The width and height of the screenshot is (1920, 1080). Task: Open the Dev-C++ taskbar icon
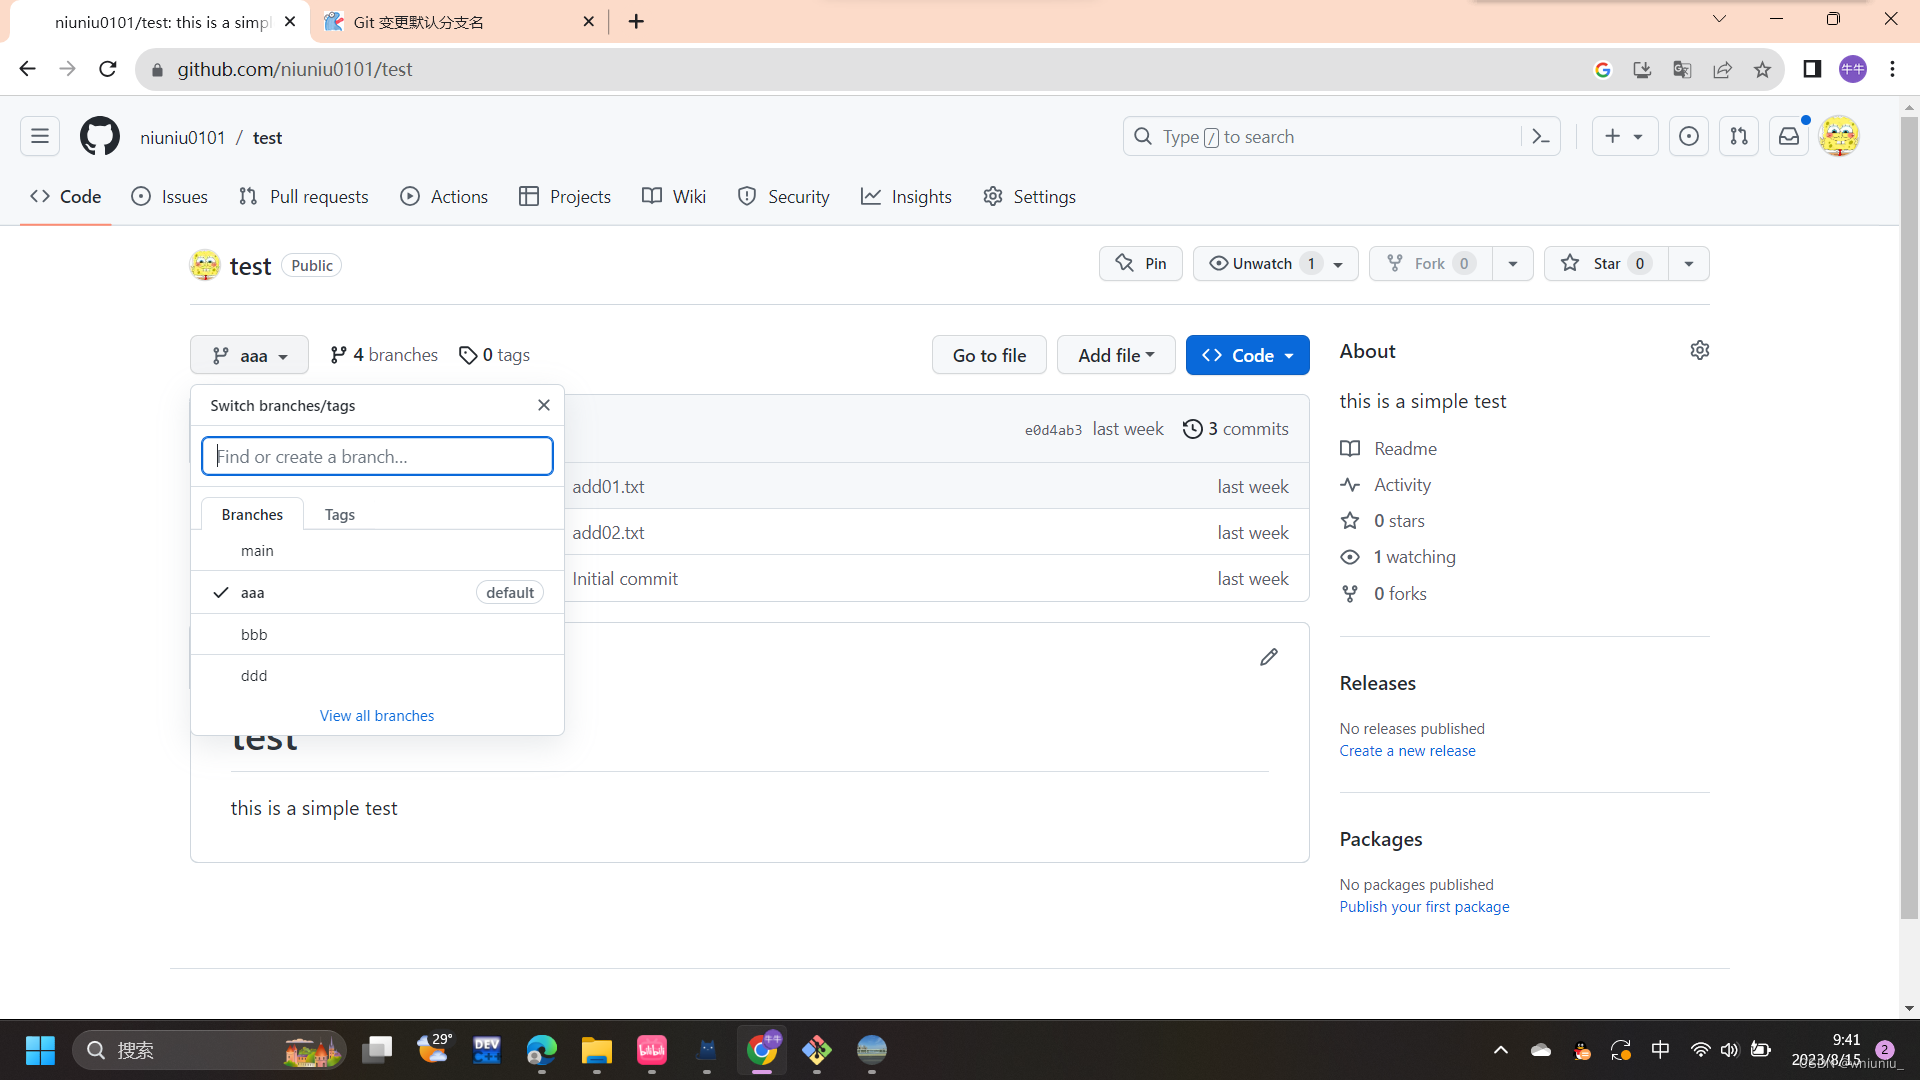coord(487,1050)
